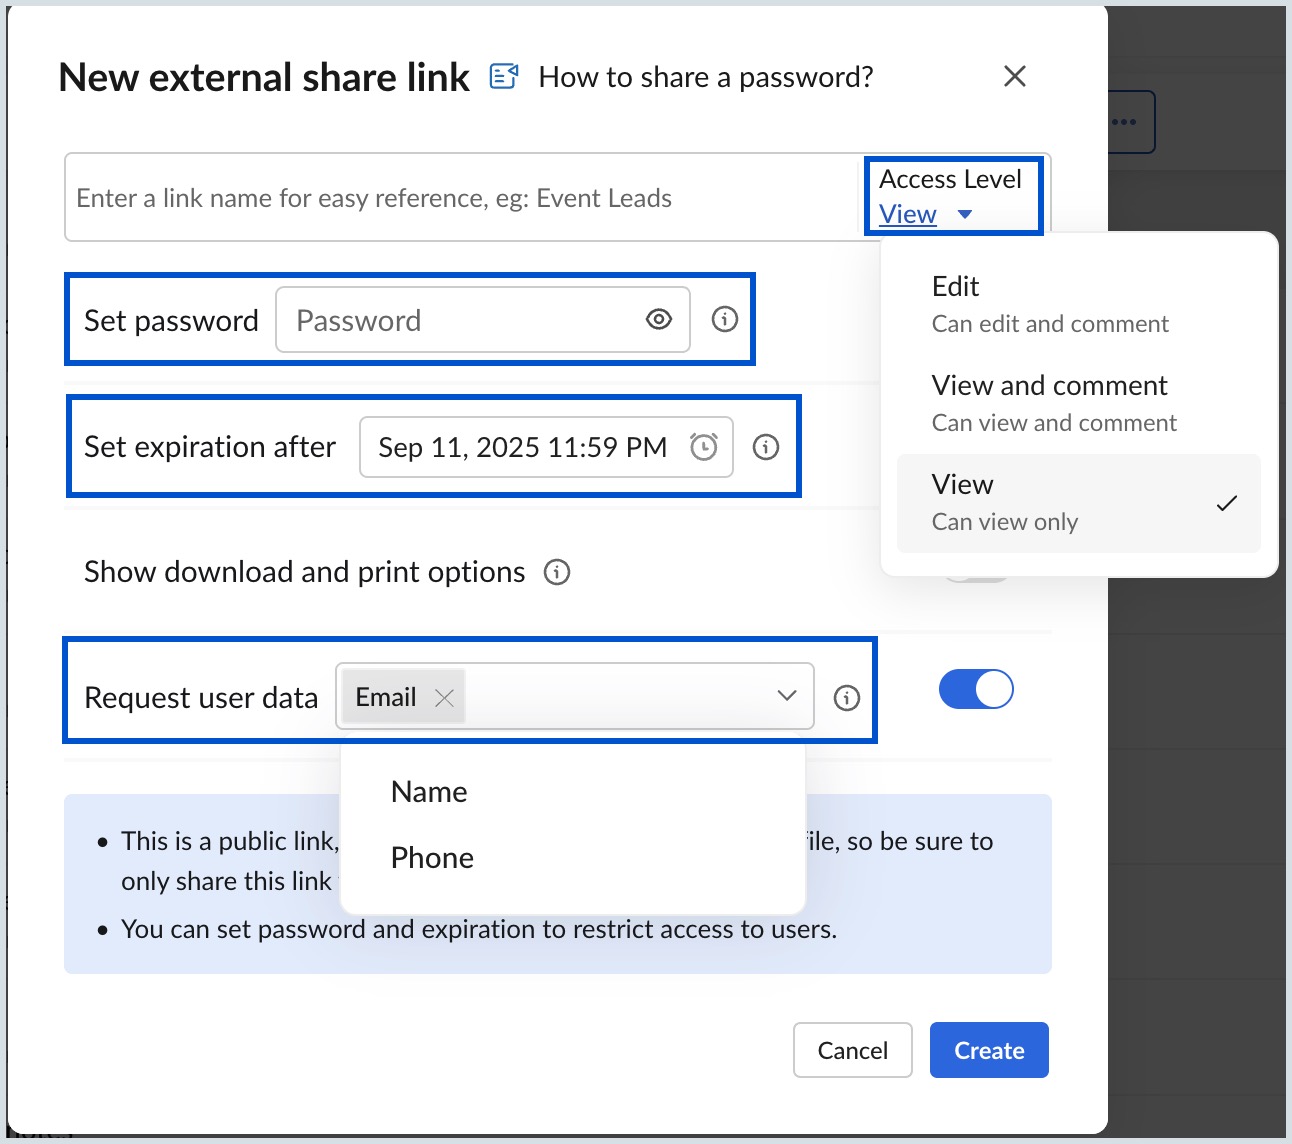Click the document icon next to dialog title
Screen dimensions: 1292x1144
pyautogui.click(x=503, y=75)
